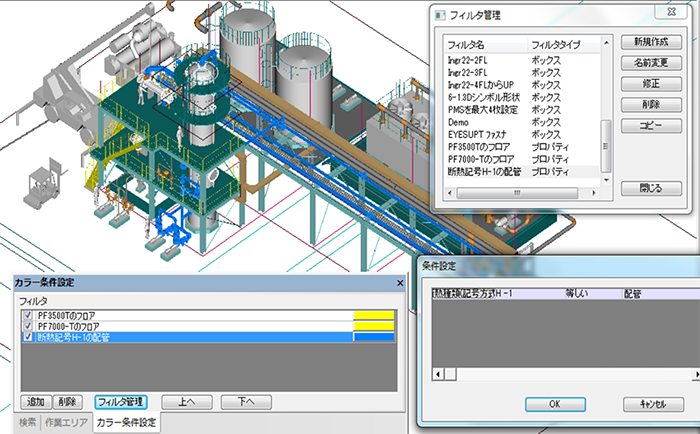Screen dimensions: 700x434
Task: Uncheck the PF3500Tのフロア filter checkbox
Action: tap(27, 315)
